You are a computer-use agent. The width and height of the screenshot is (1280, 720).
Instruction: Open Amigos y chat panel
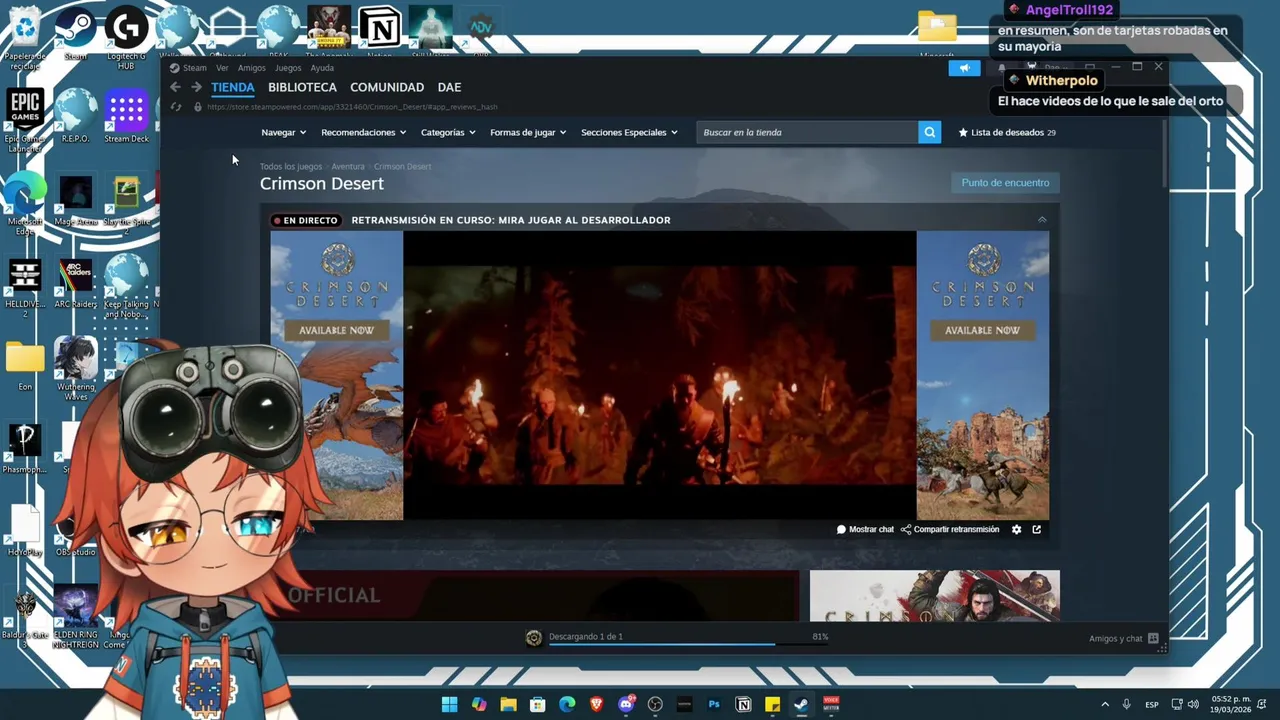pos(1123,638)
